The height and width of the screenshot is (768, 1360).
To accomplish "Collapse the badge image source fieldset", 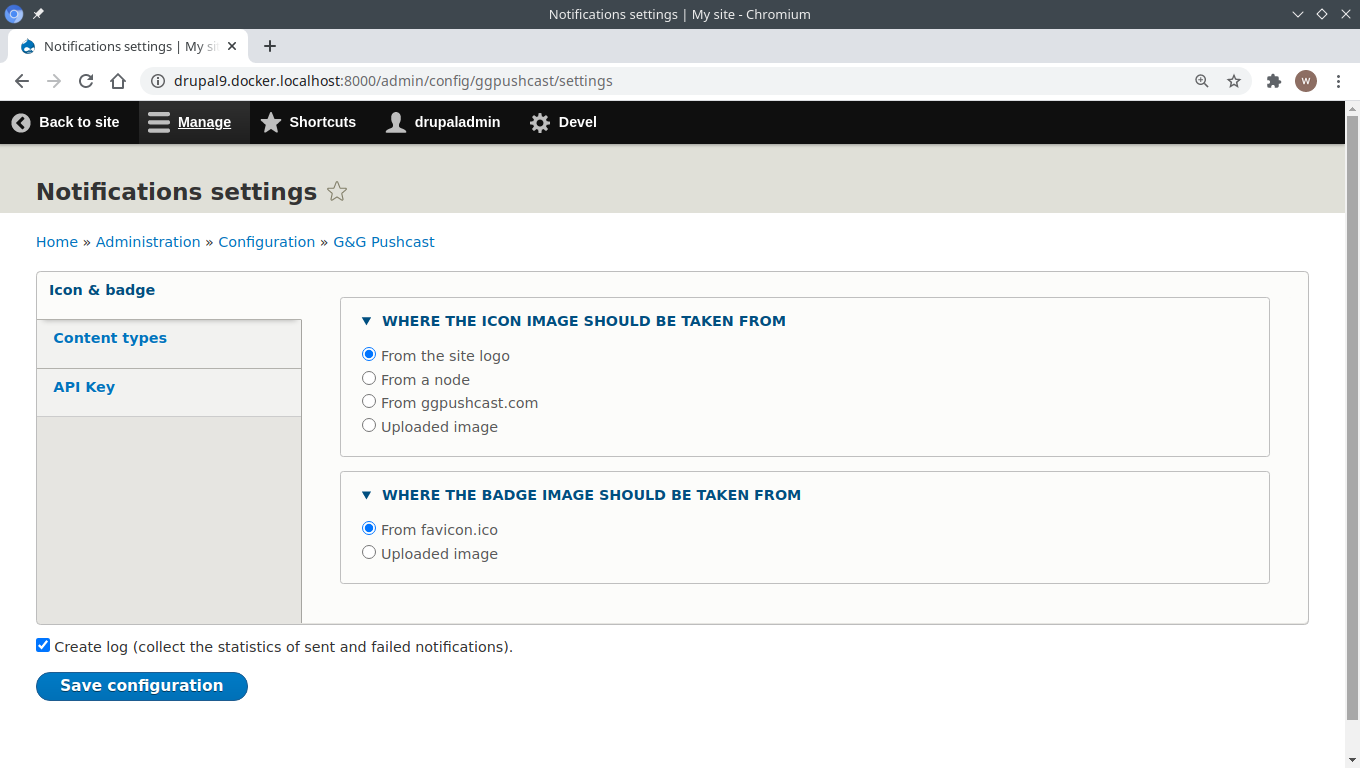I will 366,494.
